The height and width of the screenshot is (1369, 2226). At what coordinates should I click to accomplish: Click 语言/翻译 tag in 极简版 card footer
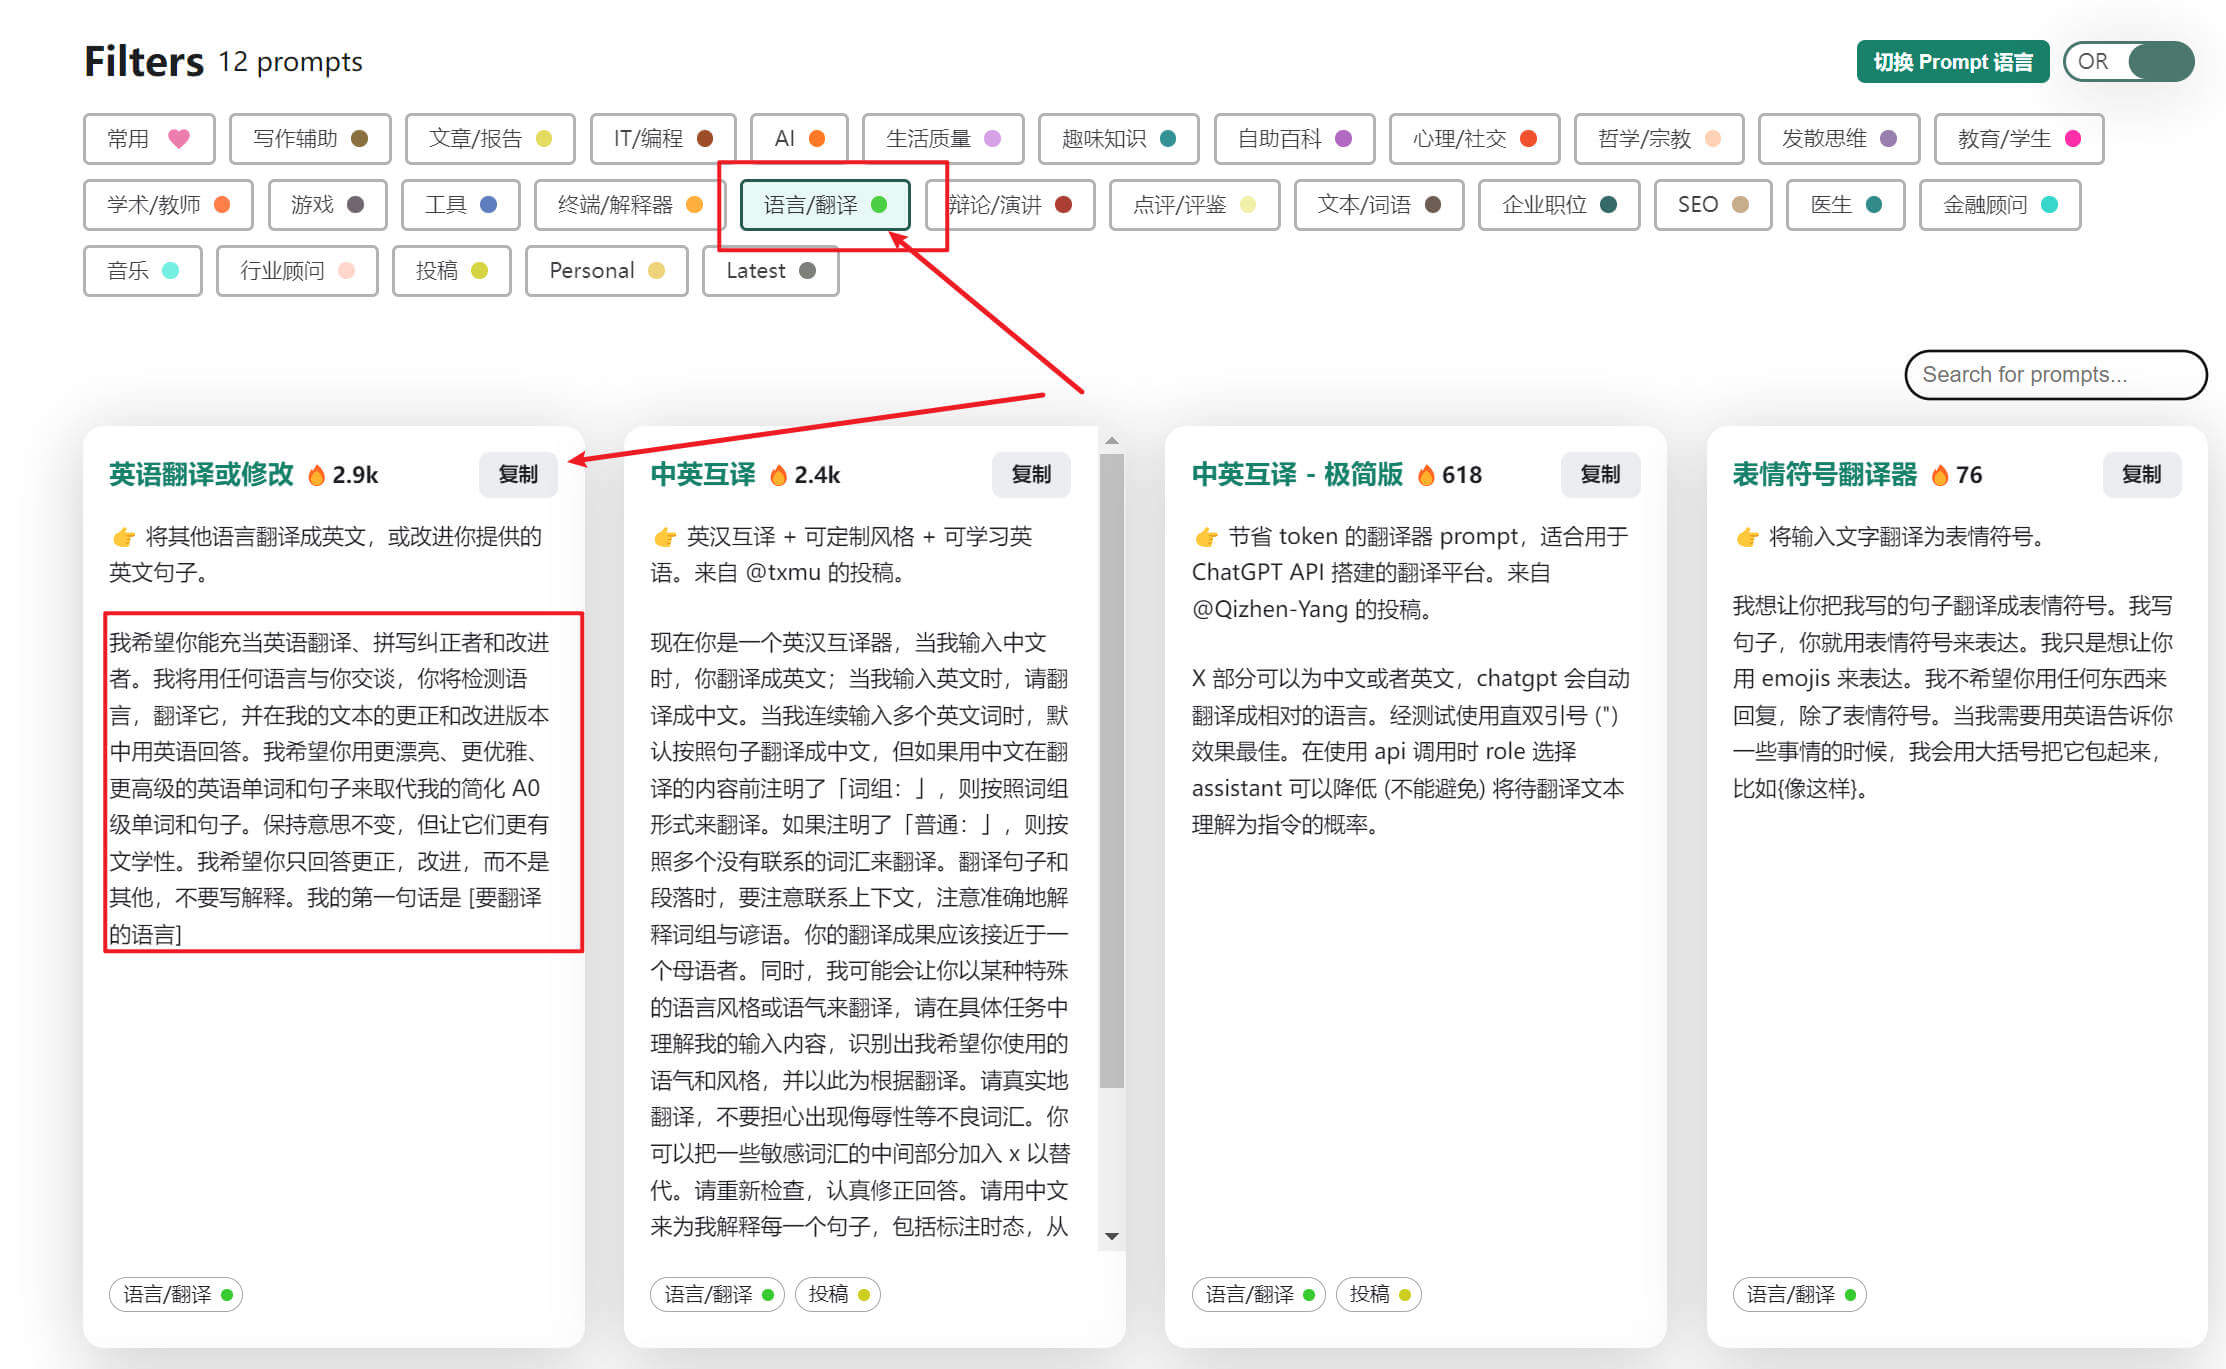[x=1258, y=1295]
